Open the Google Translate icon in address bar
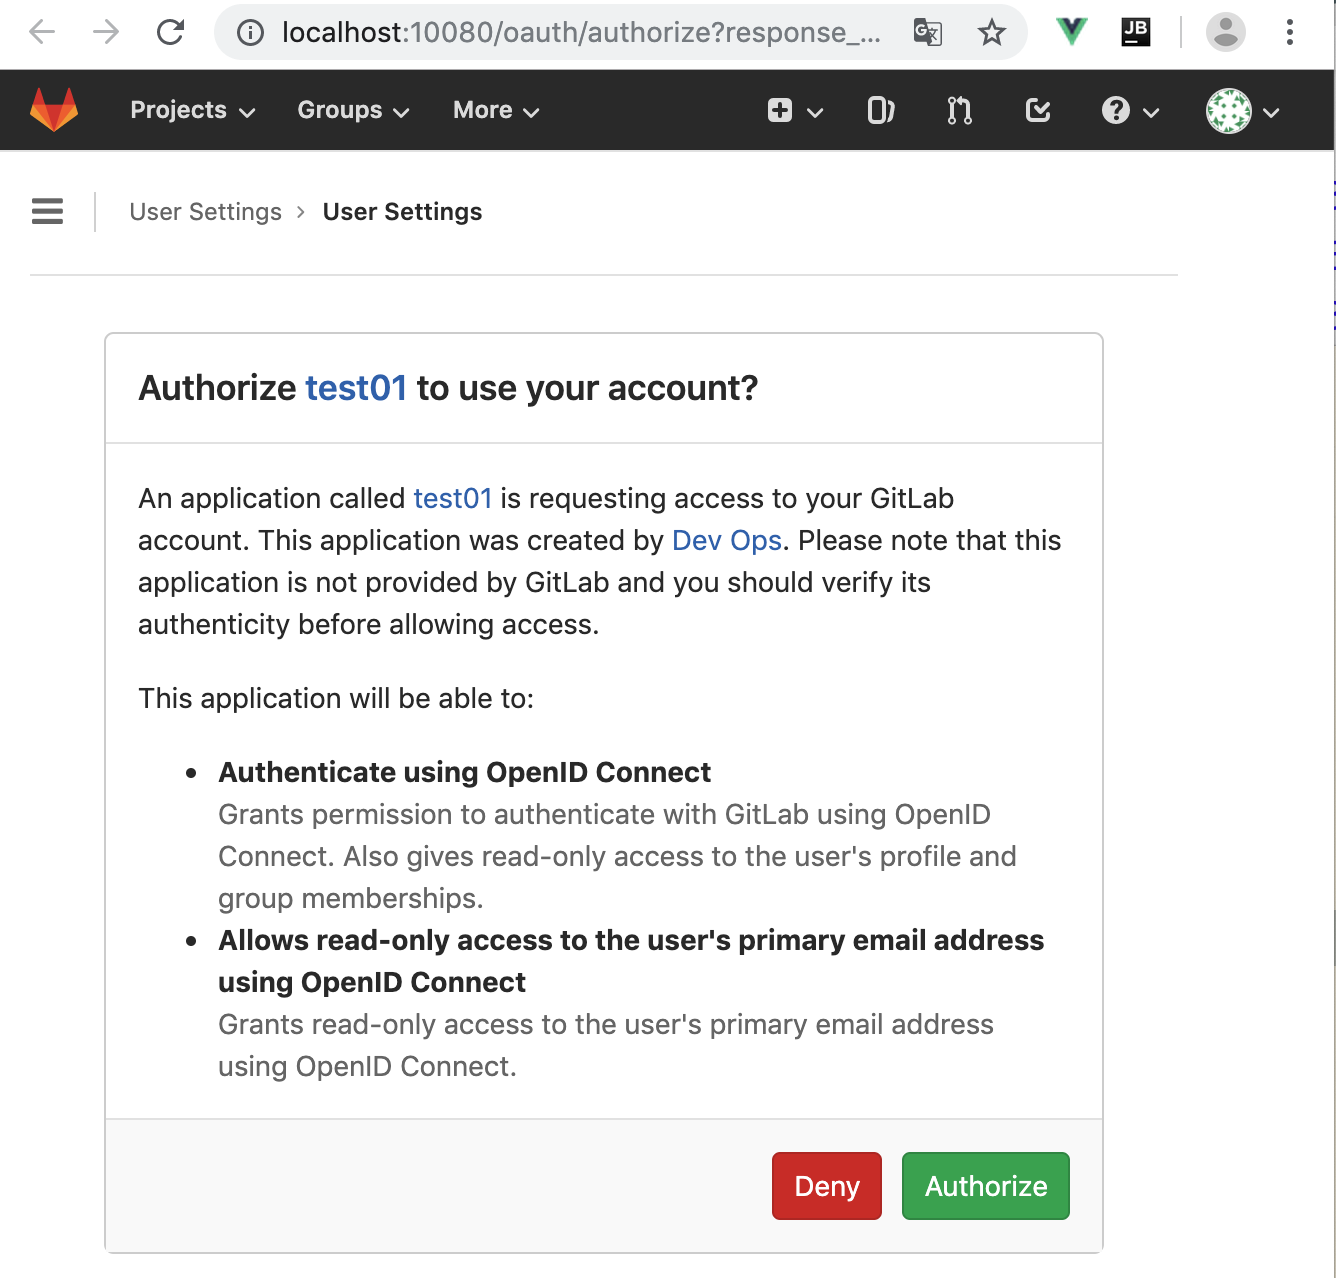 click(x=928, y=33)
